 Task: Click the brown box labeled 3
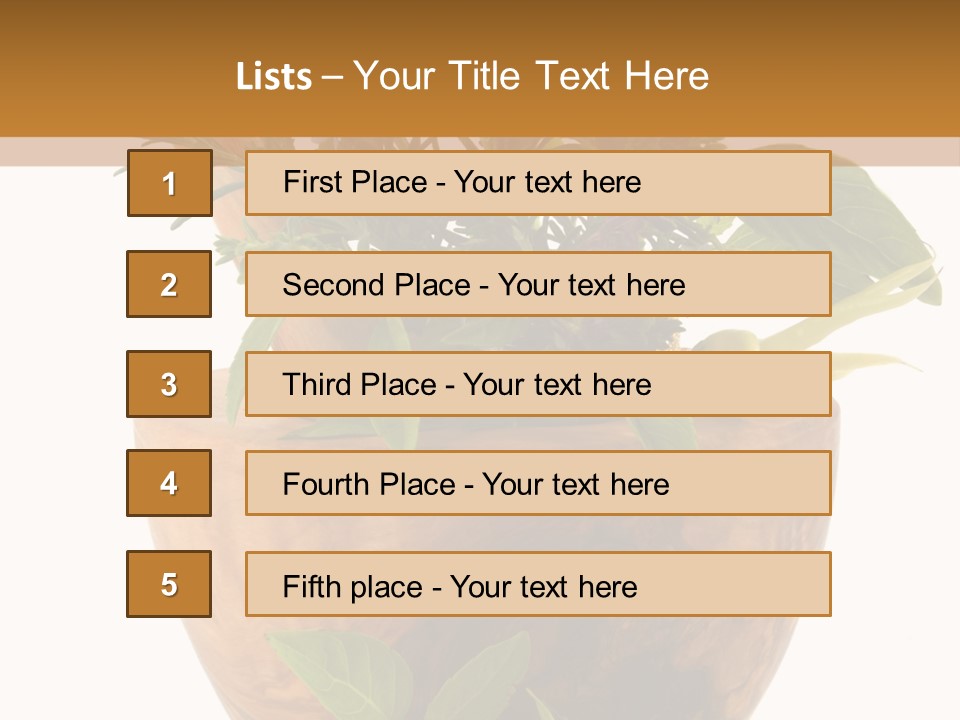[169, 384]
